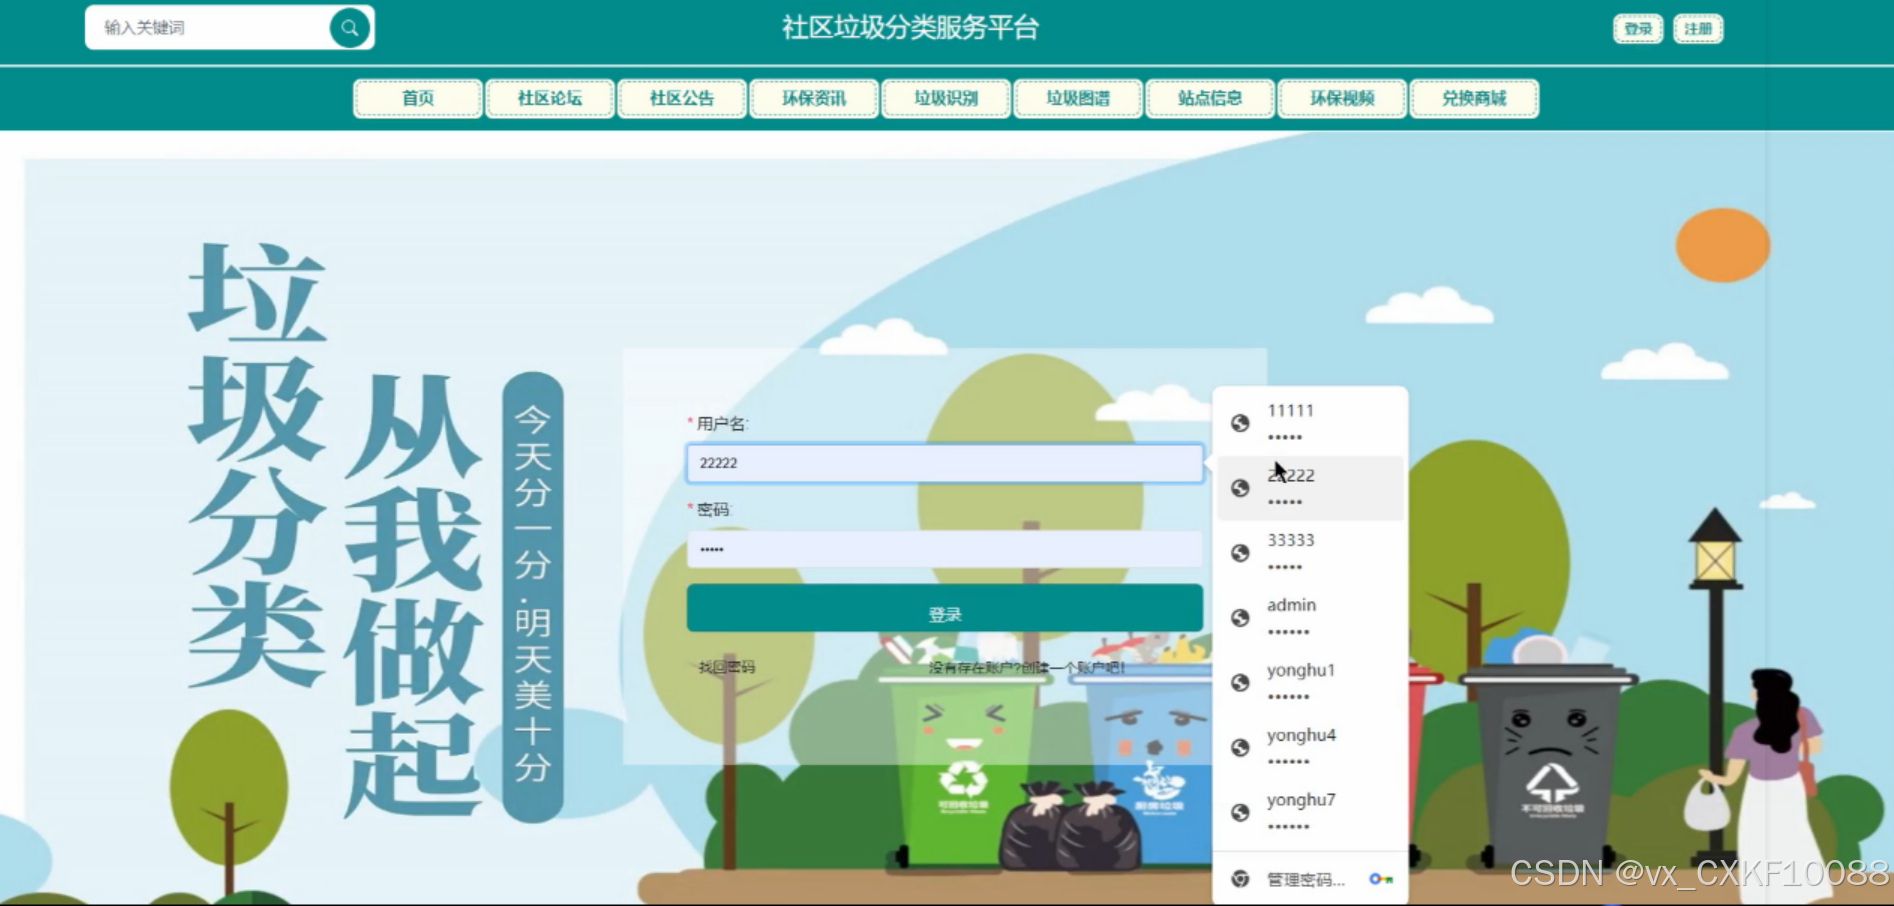Image resolution: width=1894 pixels, height=906 pixels.
Task: Click globe icon beside yonghu7 entry
Action: point(1240,813)
